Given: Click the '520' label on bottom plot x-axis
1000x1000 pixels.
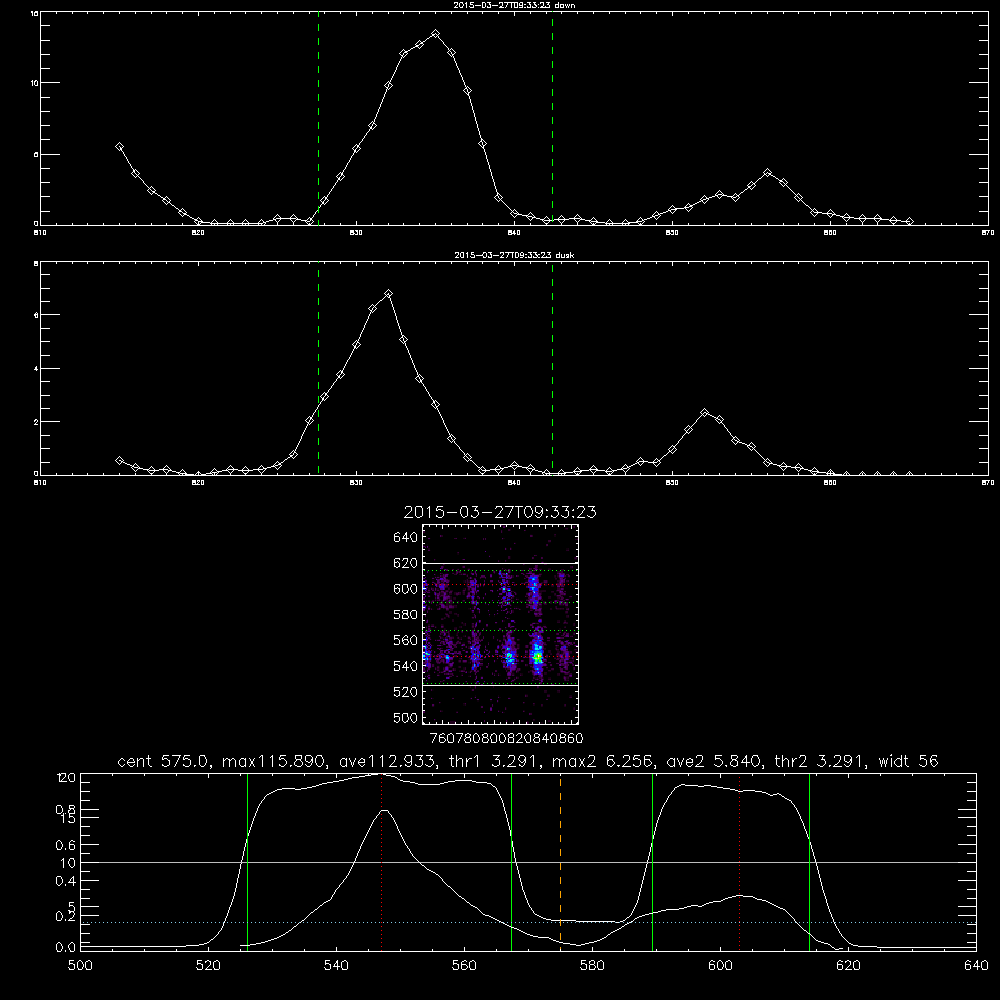Looking at the screenshot, I should point(208,966).
